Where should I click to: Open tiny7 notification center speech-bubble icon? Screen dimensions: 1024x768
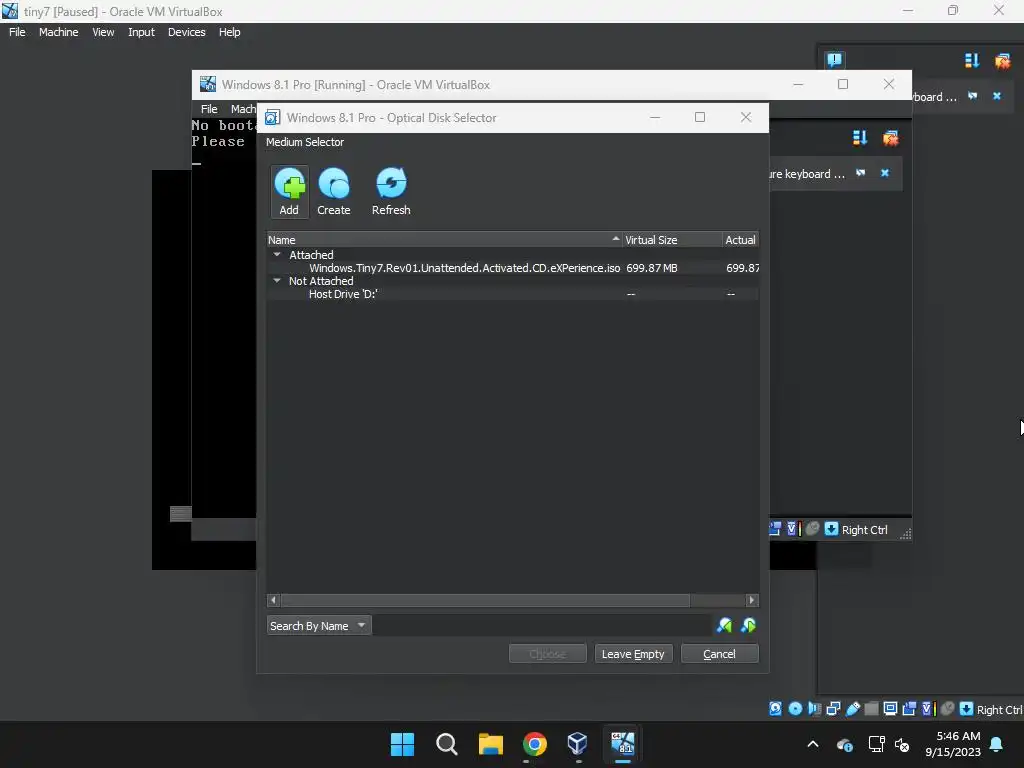pos(834,60)
